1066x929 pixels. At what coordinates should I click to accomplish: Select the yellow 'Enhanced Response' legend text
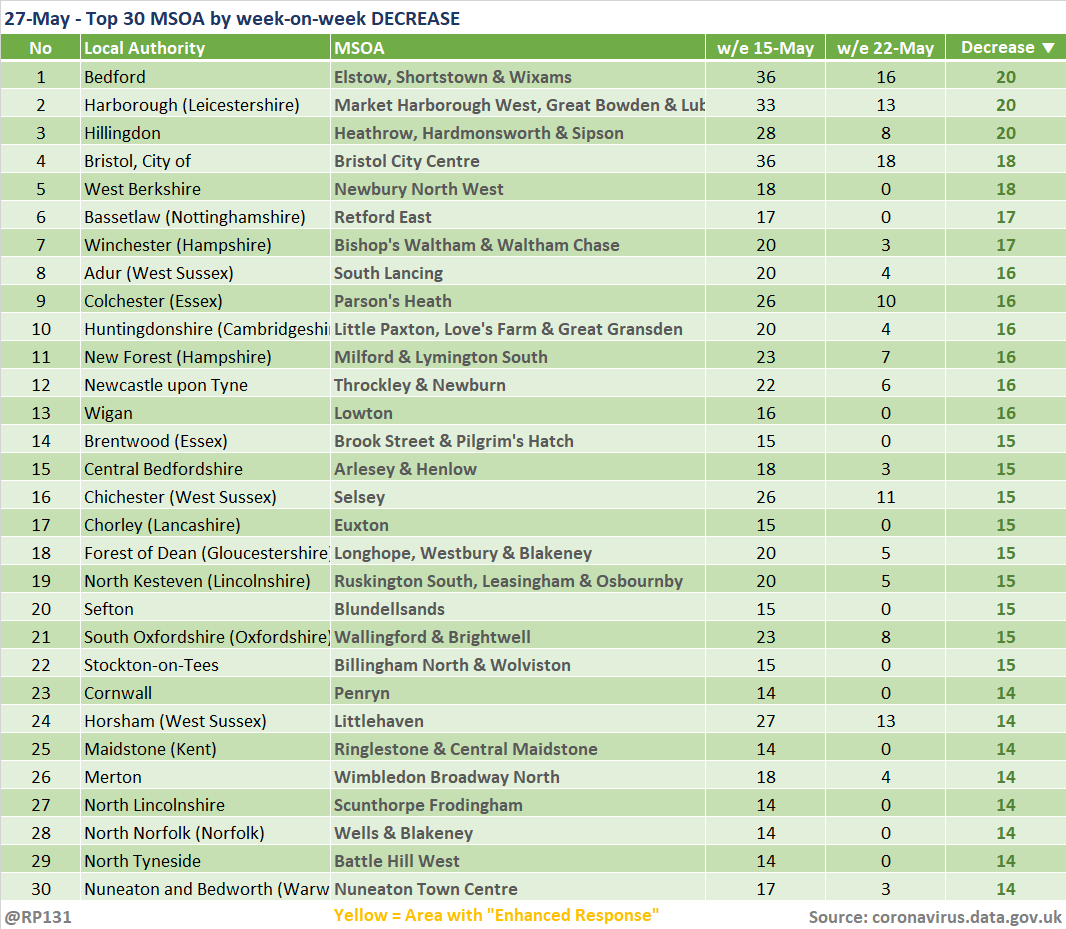pos(496,915)
